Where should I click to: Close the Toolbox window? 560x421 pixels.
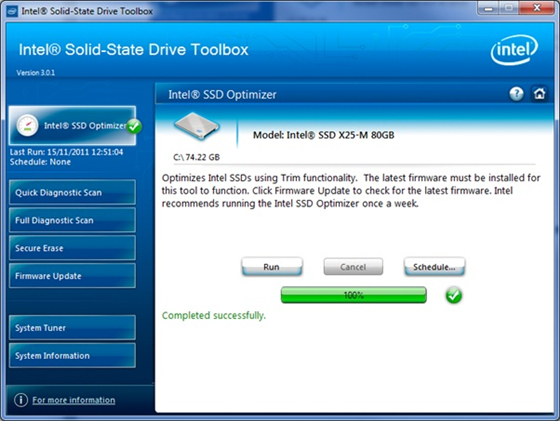click(x=537, y=7)
